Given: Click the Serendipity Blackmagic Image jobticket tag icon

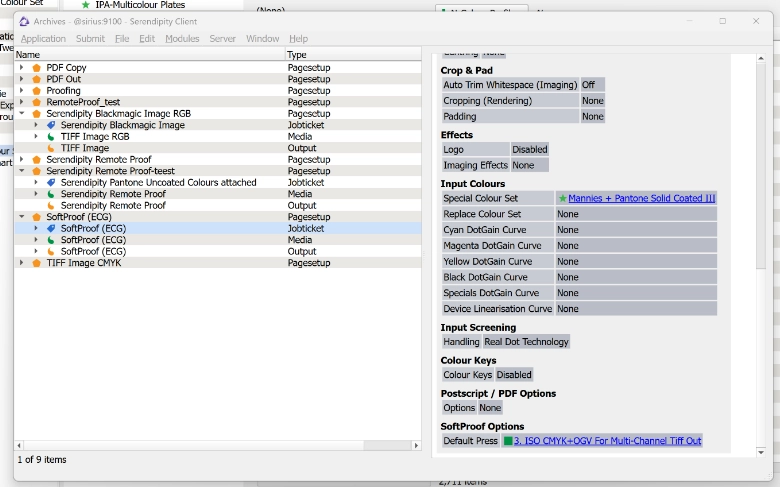Looking at the screenshot, I should pyautogui.click(x=51, y=125).
